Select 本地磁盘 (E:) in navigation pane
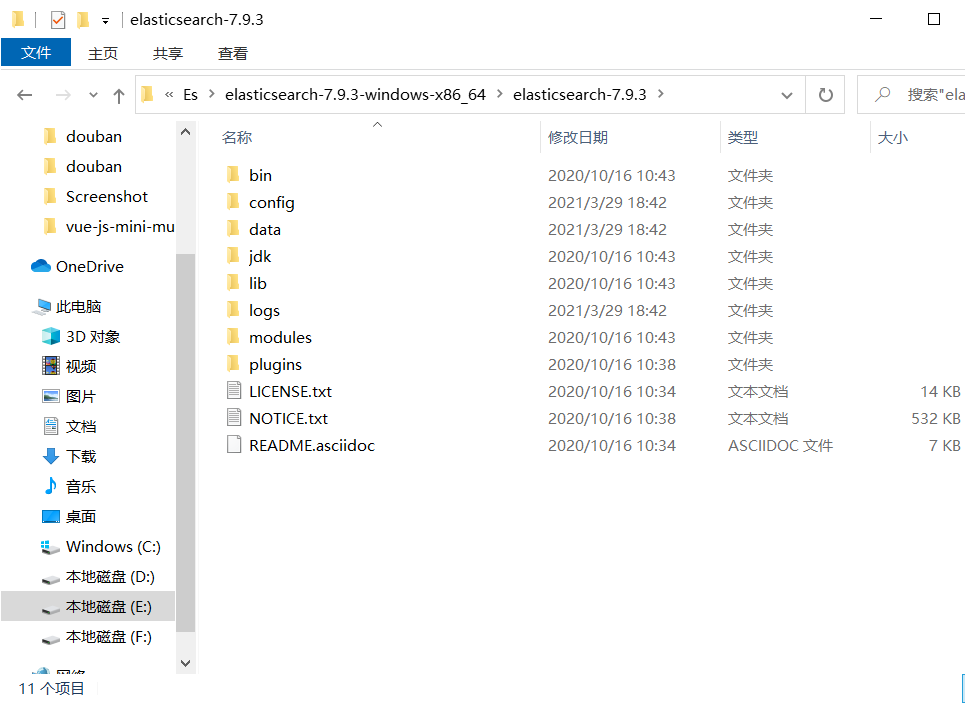The image size is (965, 704). [x=88, y=607]
